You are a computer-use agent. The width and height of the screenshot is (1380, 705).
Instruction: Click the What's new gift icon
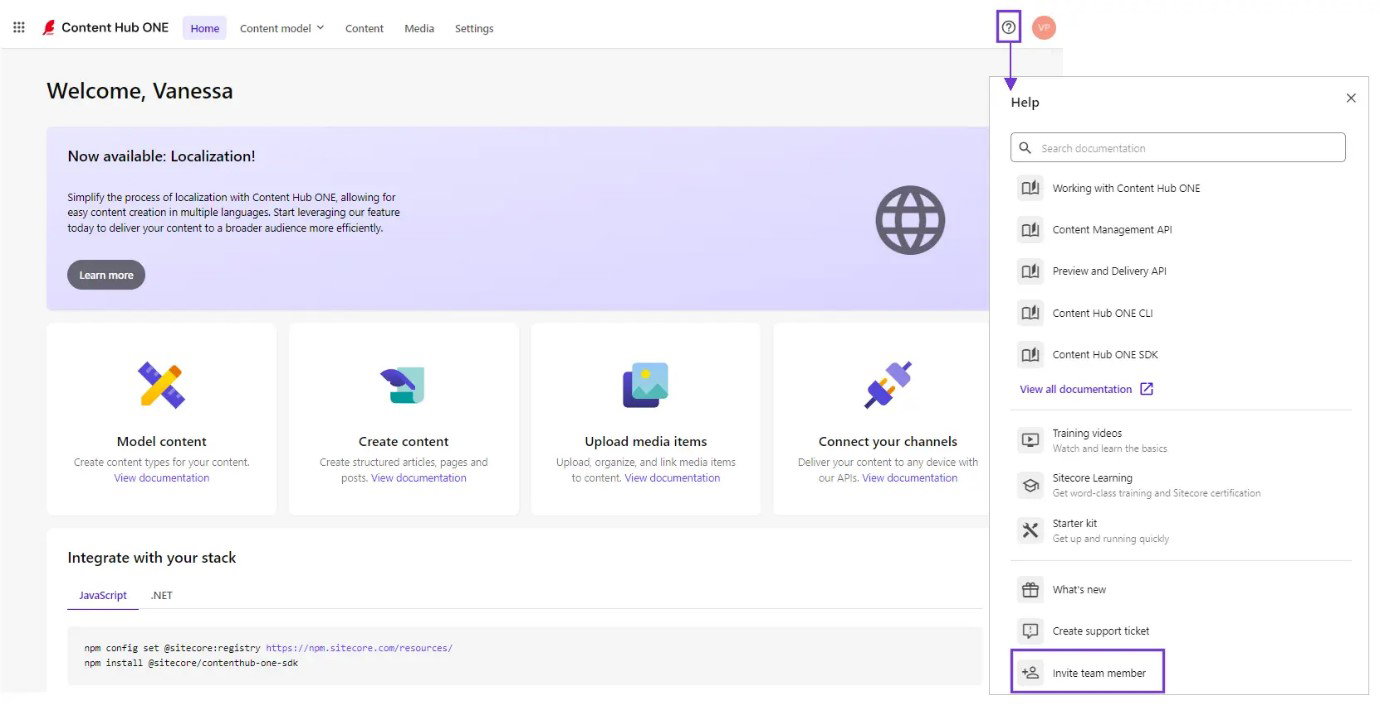pos(1030,590)
